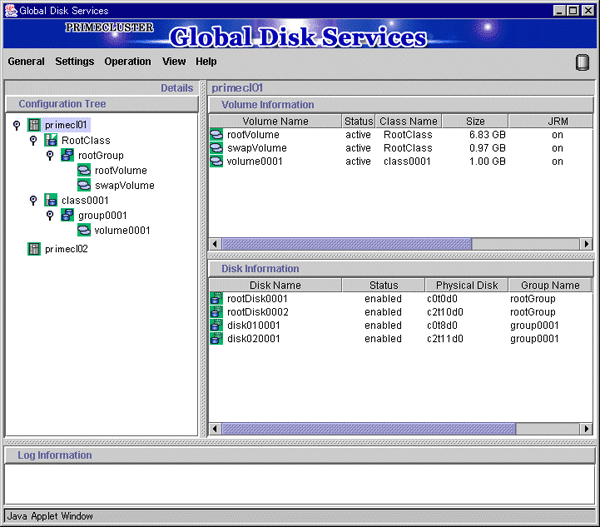
Task: Click the volume0001 icon in Configuration Tree
Action: click(x=84, y=230)
